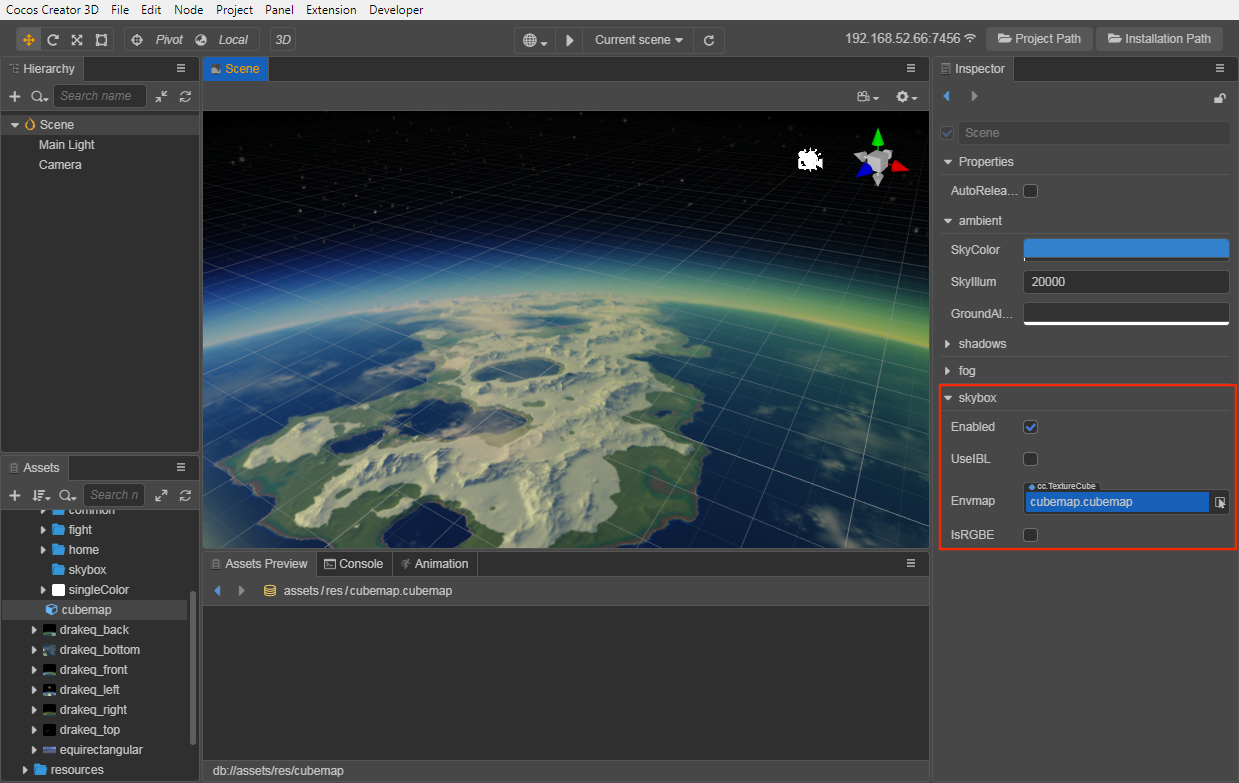
Task: Expand the home folder
Action: pyautogui.click(x=43, y=550)
